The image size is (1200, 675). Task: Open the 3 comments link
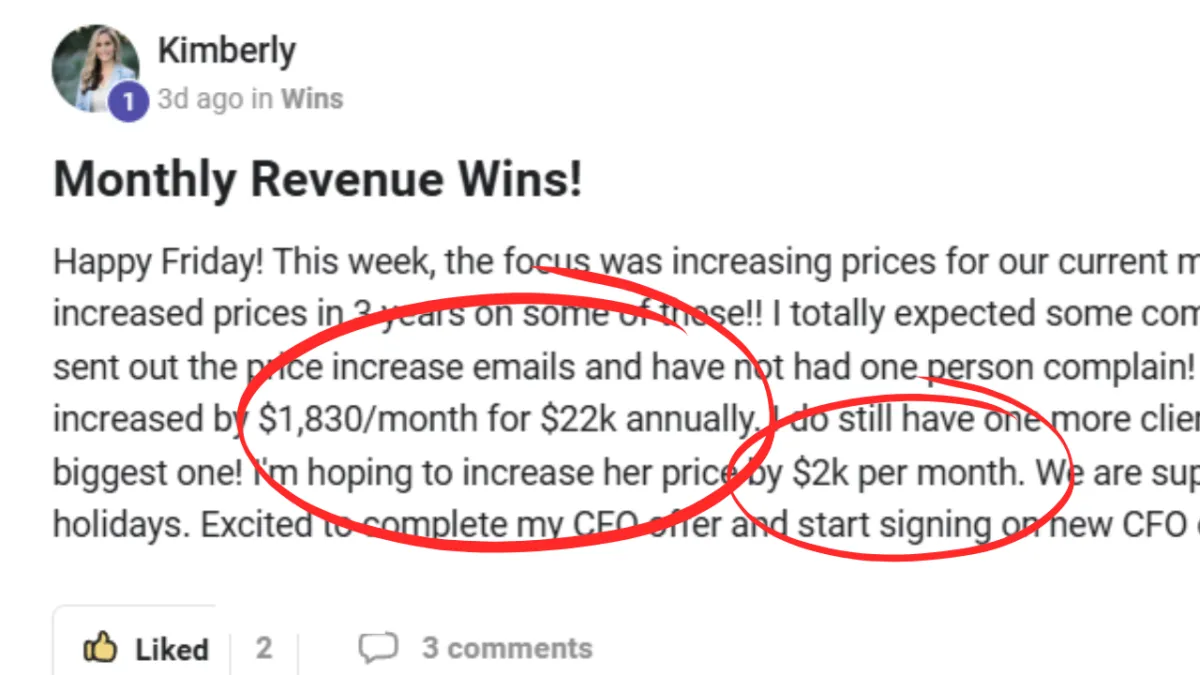pyautogui.click(x=507, y=648)
